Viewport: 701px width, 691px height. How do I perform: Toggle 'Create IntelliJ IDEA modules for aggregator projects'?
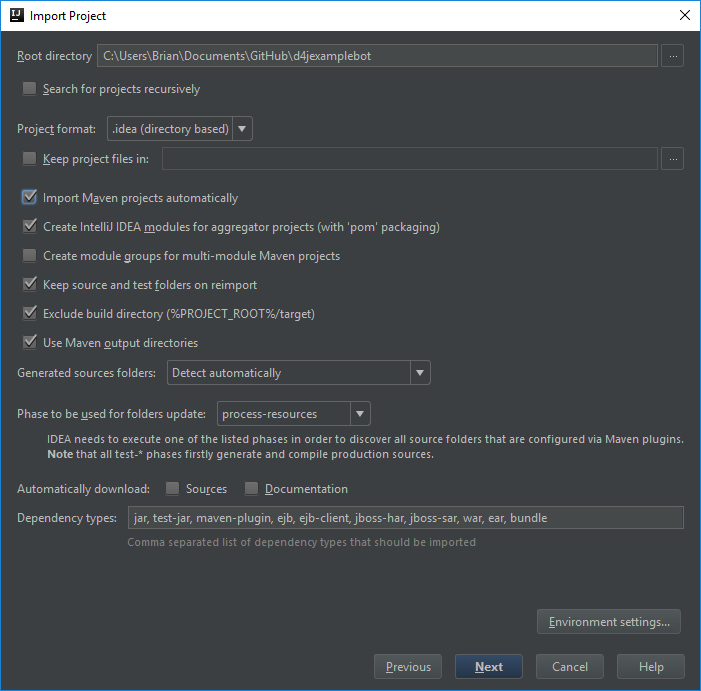pos(30,226)
